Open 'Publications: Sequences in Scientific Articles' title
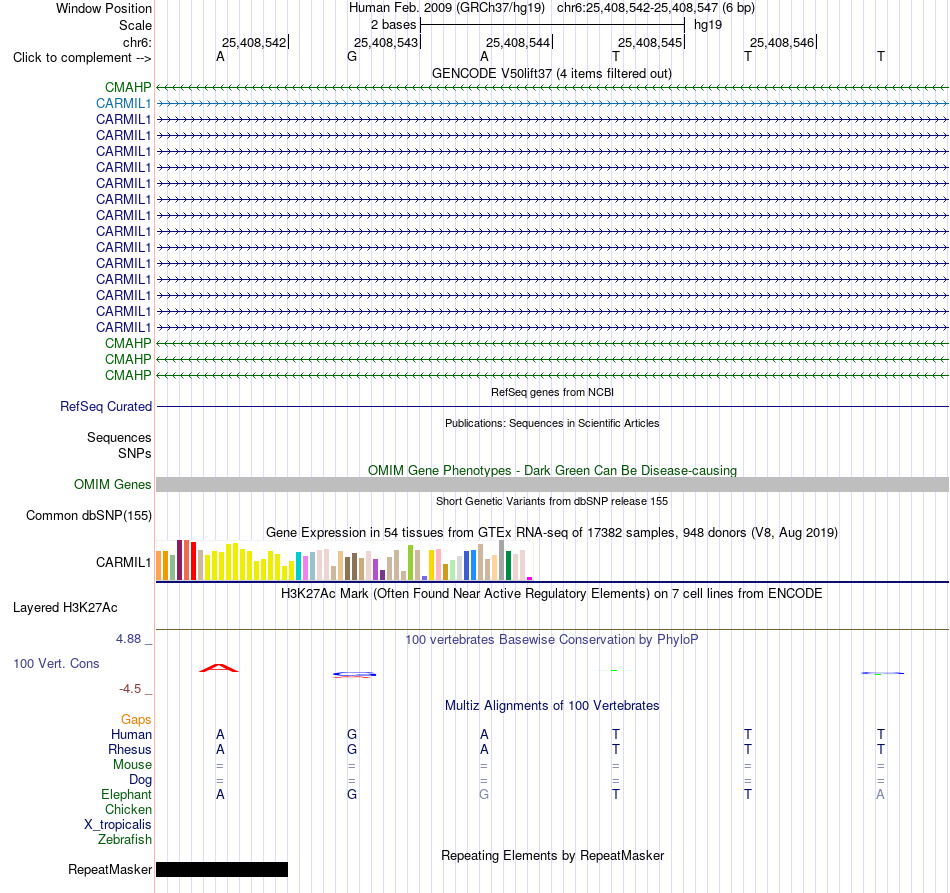Viewport: 950px width, 893px height. (552, 423)
